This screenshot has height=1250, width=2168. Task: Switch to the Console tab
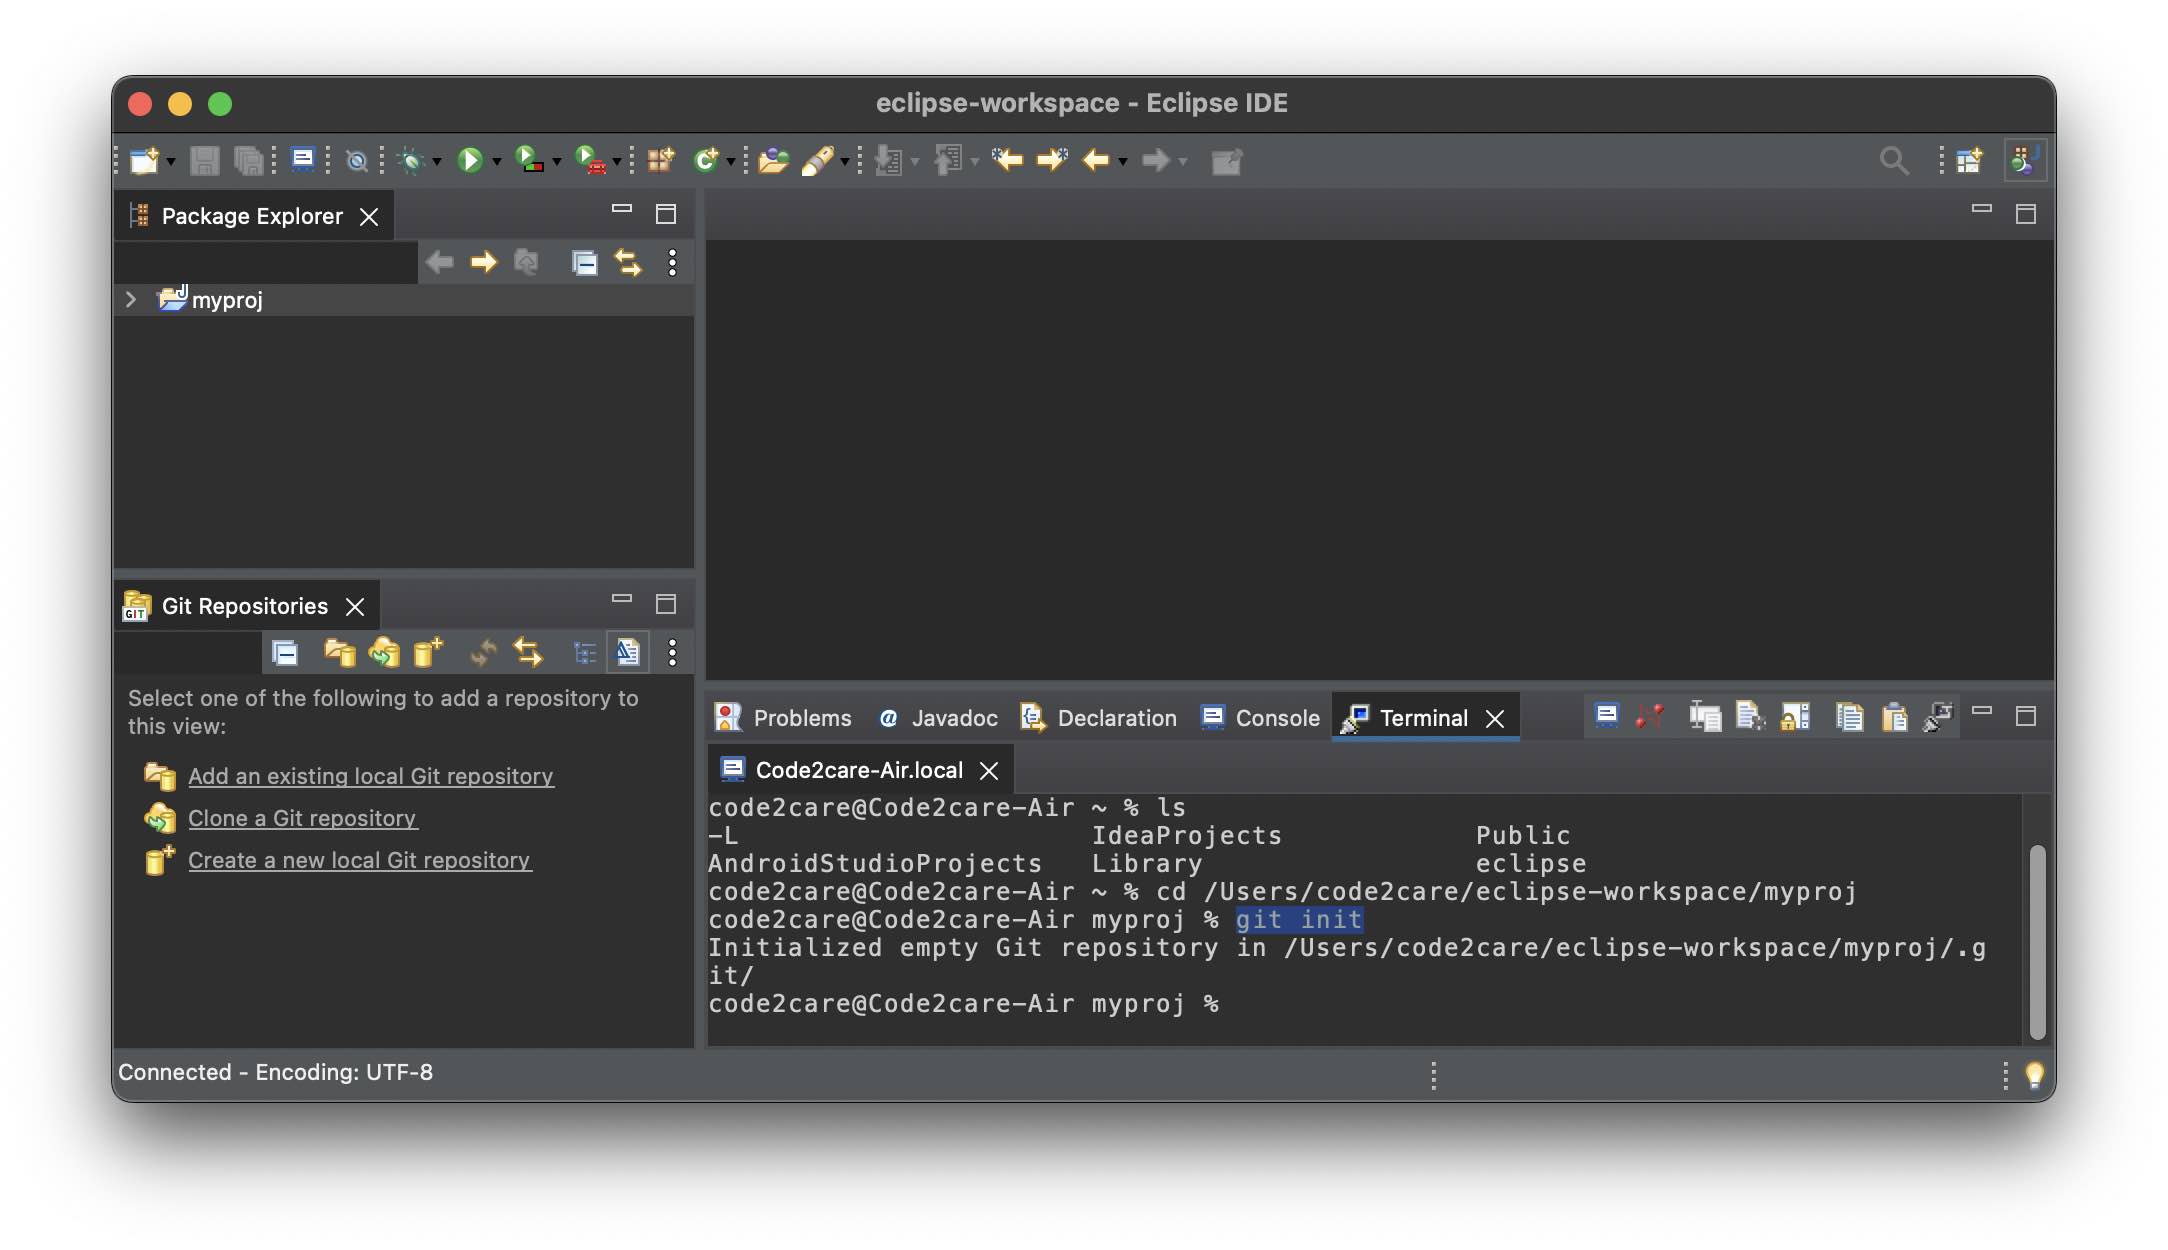[1276, 717]
